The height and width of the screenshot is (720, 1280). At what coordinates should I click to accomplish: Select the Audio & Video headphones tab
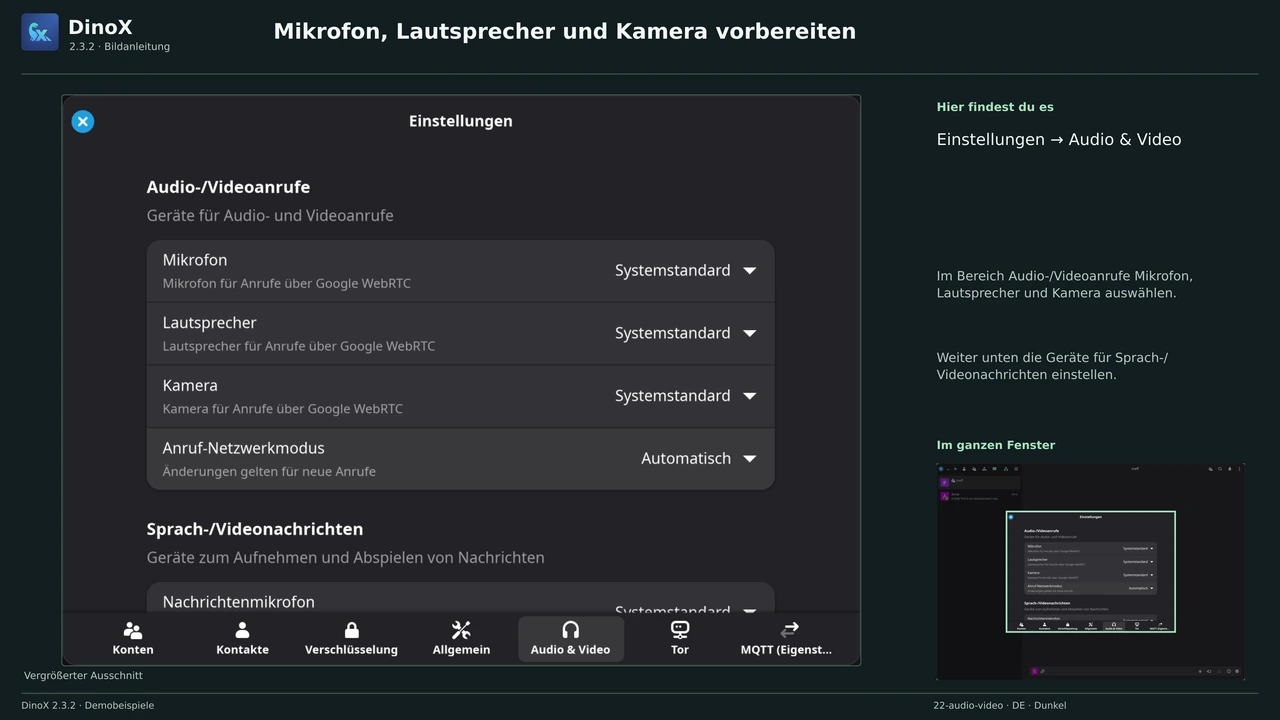point(570,638)
